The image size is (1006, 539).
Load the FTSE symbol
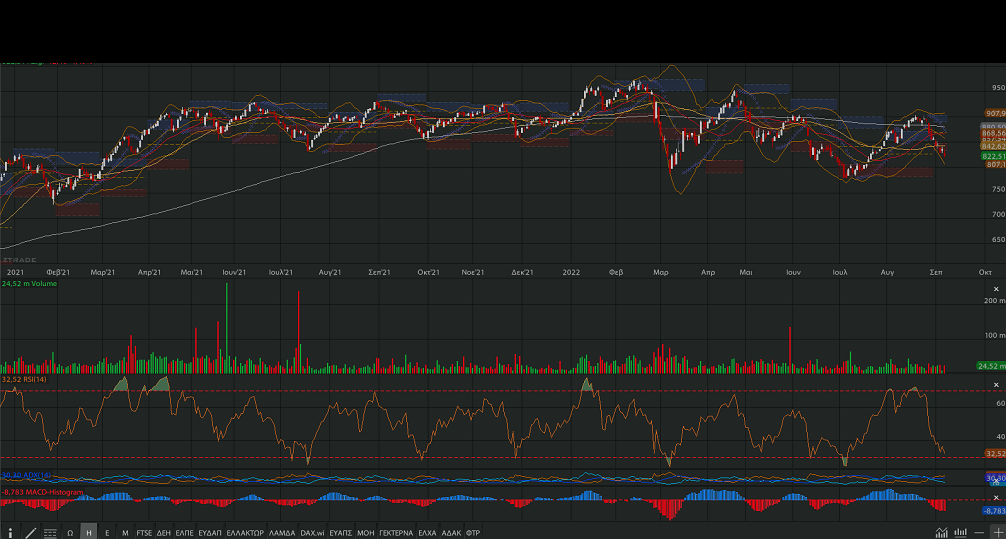point(145,532)
